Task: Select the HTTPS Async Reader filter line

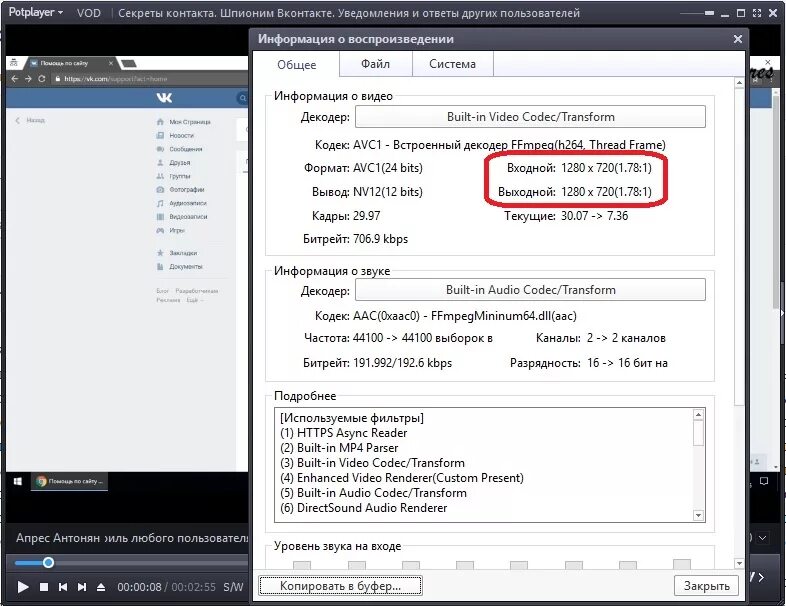Action: click(343, 433)
